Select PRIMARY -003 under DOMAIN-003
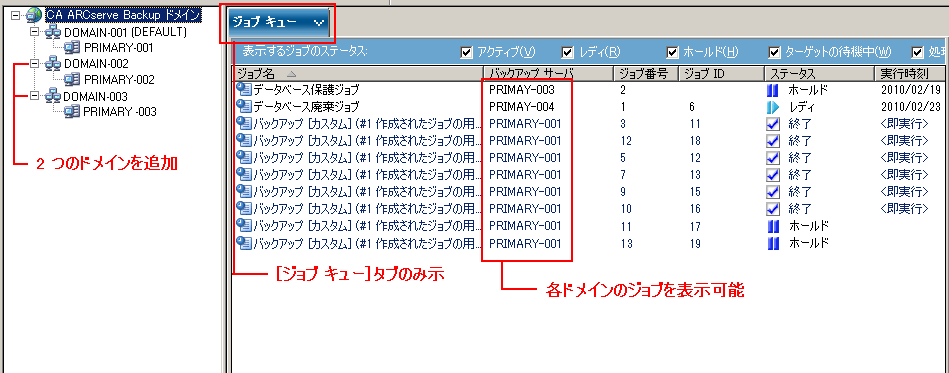Image resolution: width=949 pixels, height=373 pixels. point(120,111)
